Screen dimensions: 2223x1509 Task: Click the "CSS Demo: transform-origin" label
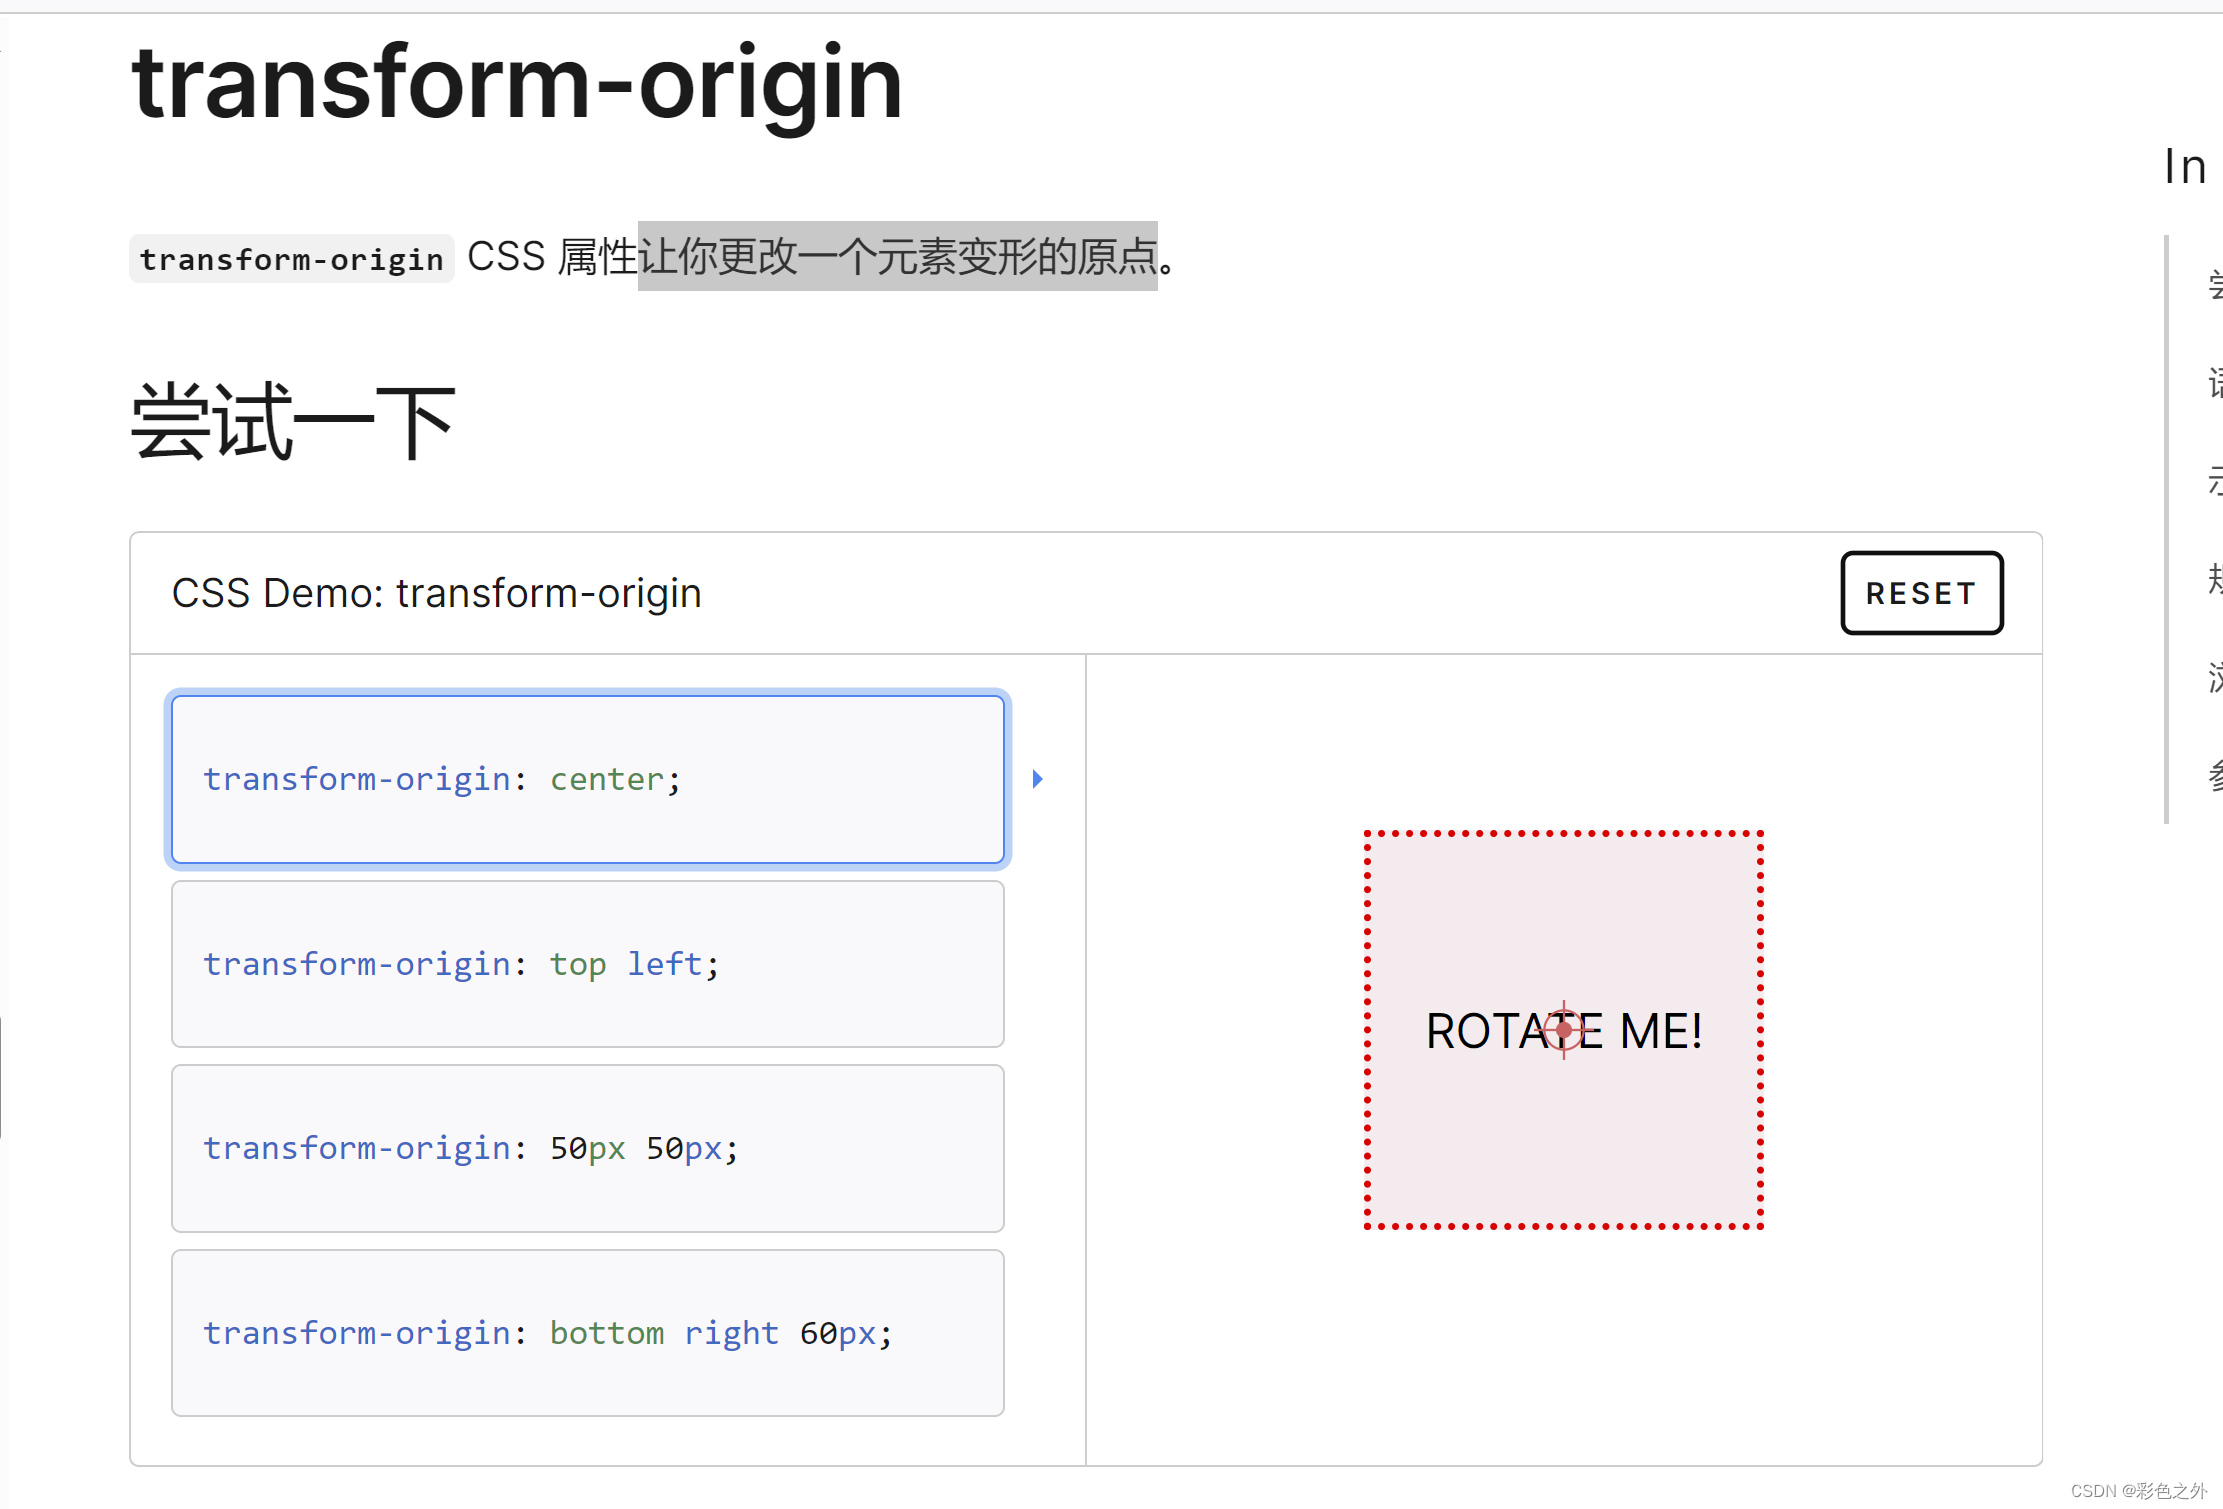point(435,592)
